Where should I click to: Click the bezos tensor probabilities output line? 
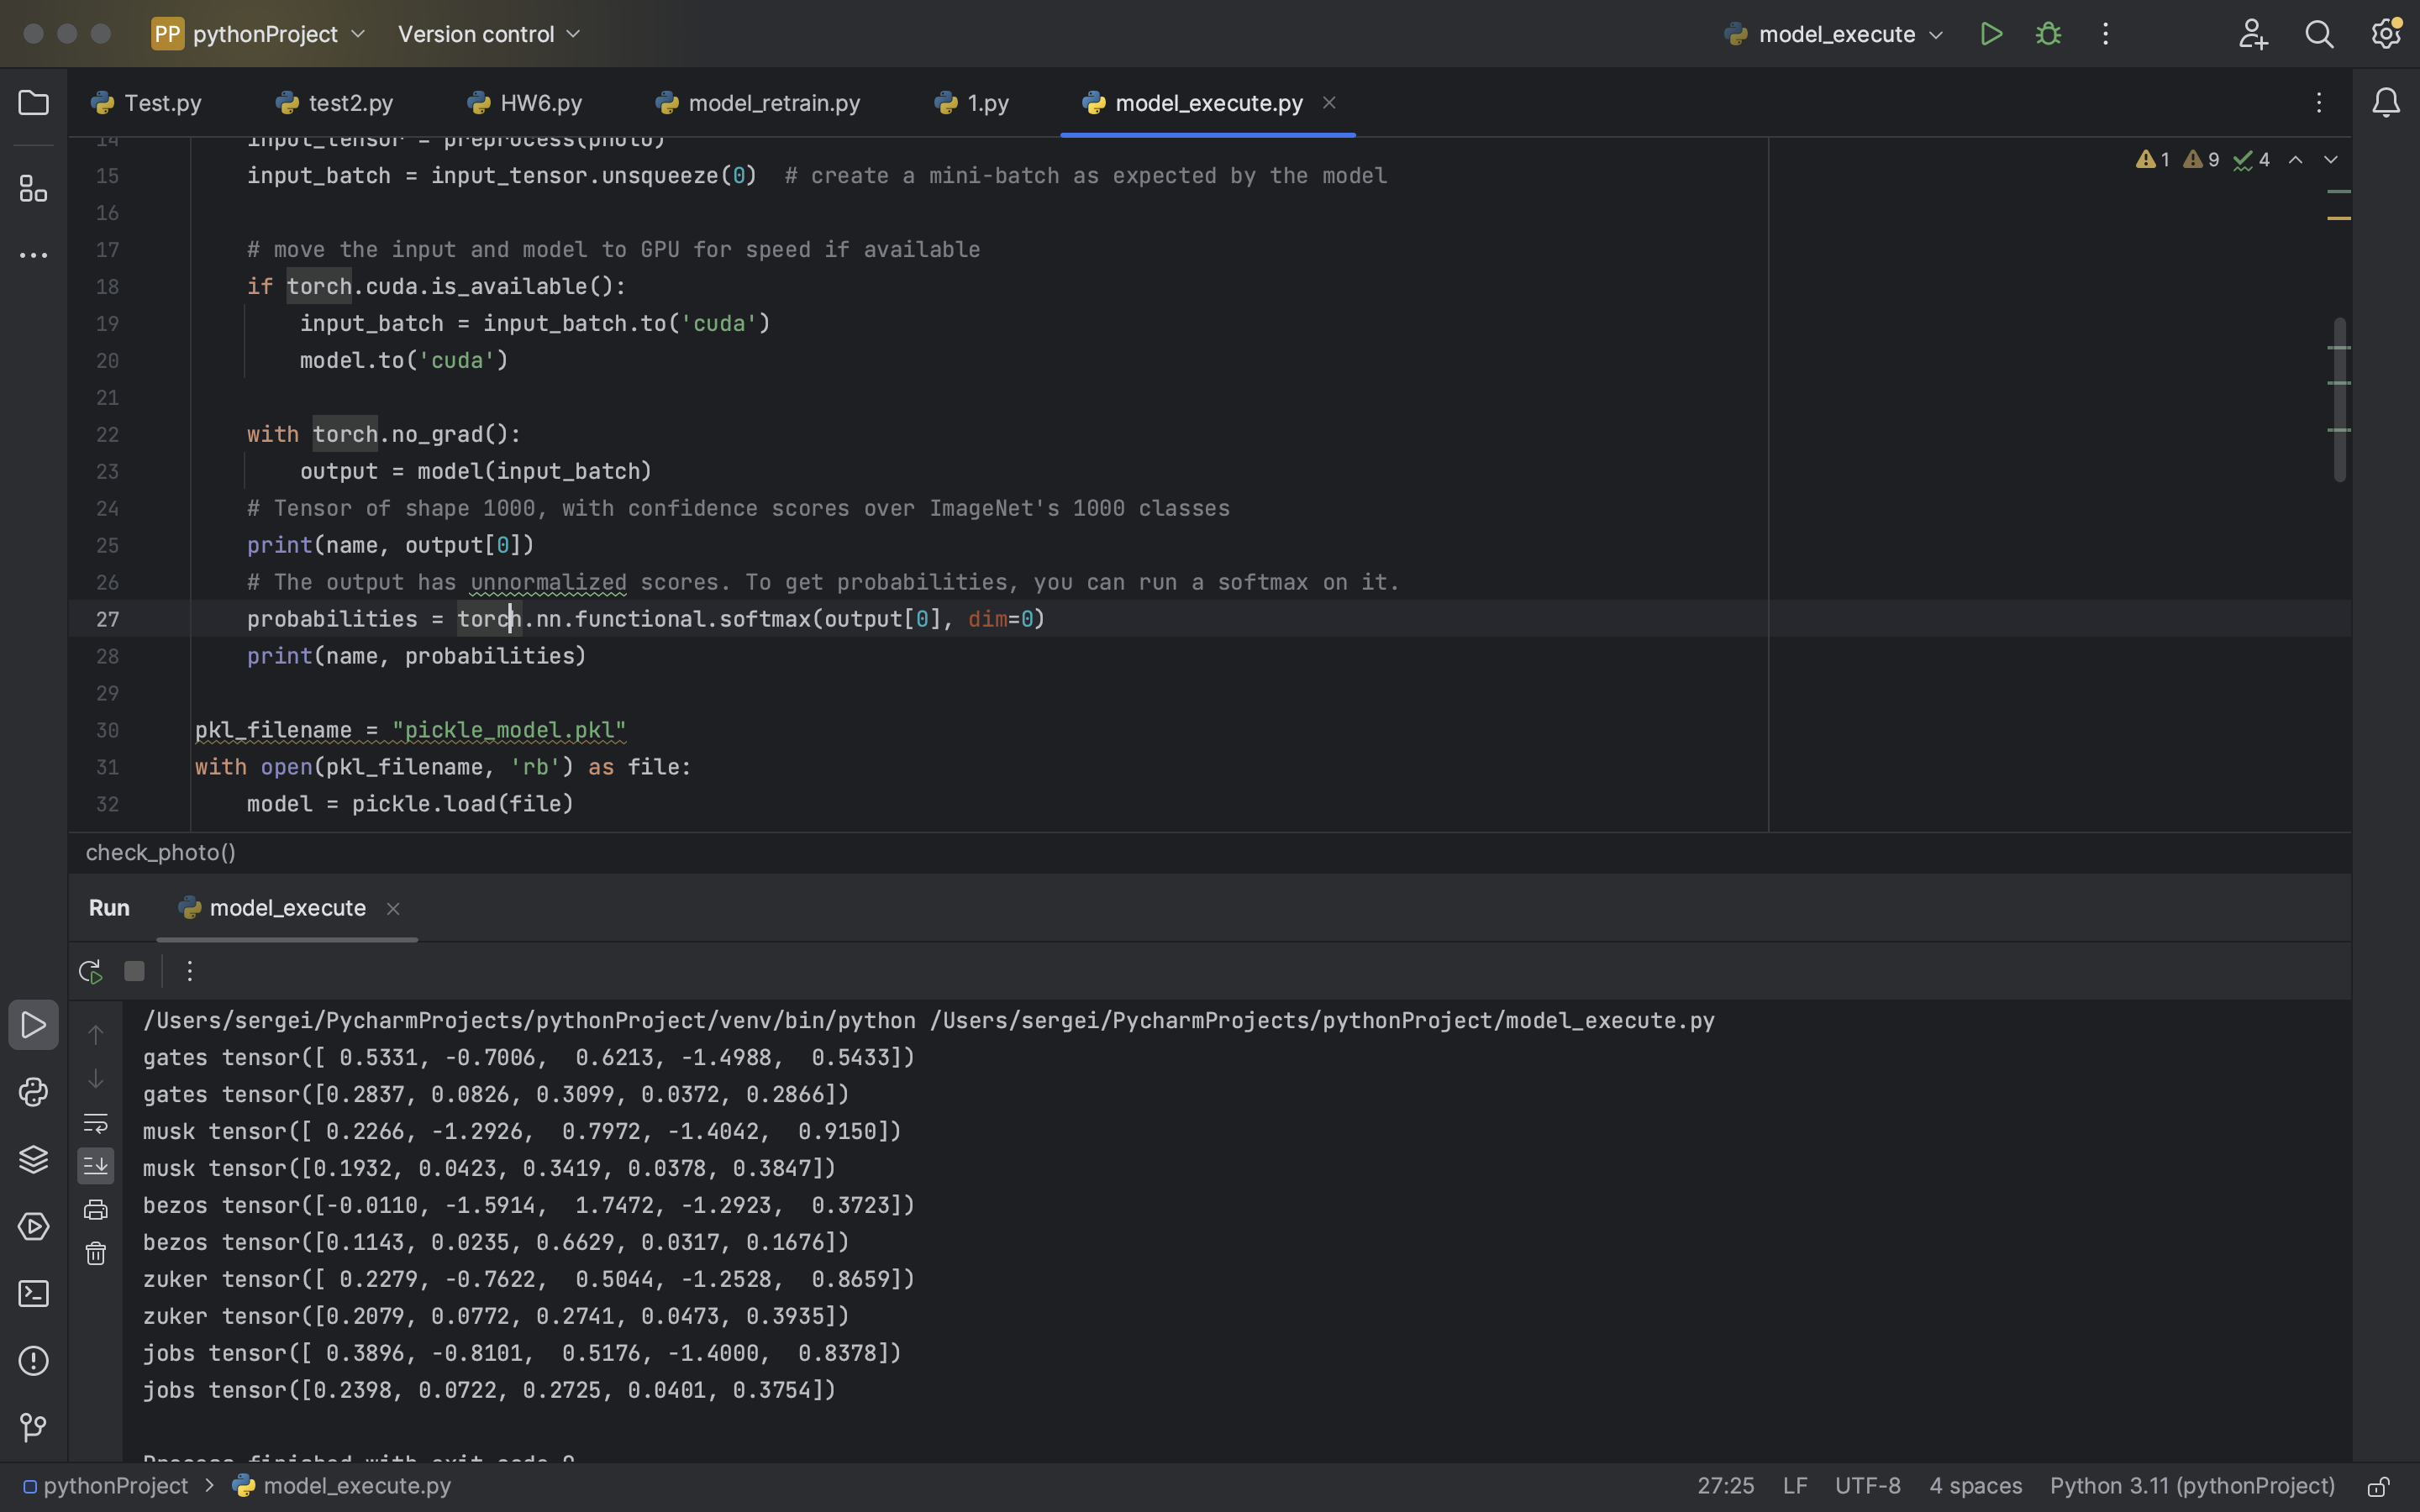496,1243
